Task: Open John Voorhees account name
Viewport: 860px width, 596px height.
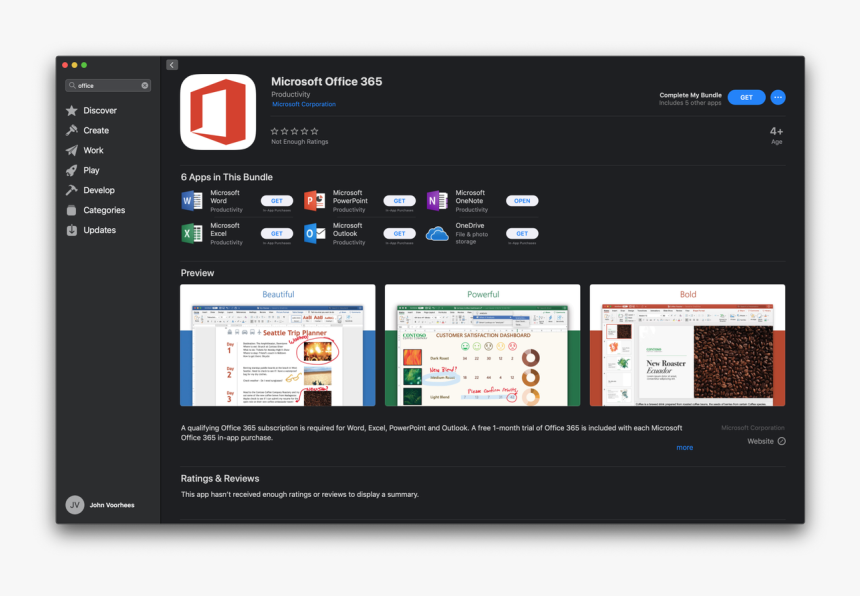Action: click(112, 505)
